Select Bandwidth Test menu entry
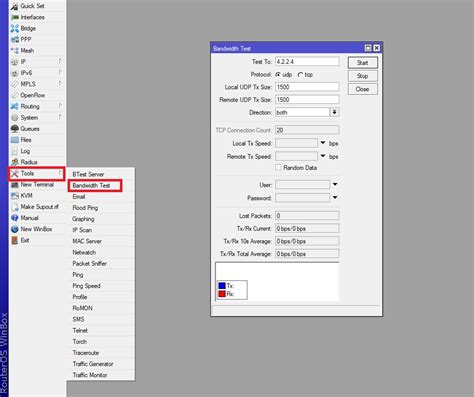The width and height of the screenshot is (474, 397). pos(91,186)
